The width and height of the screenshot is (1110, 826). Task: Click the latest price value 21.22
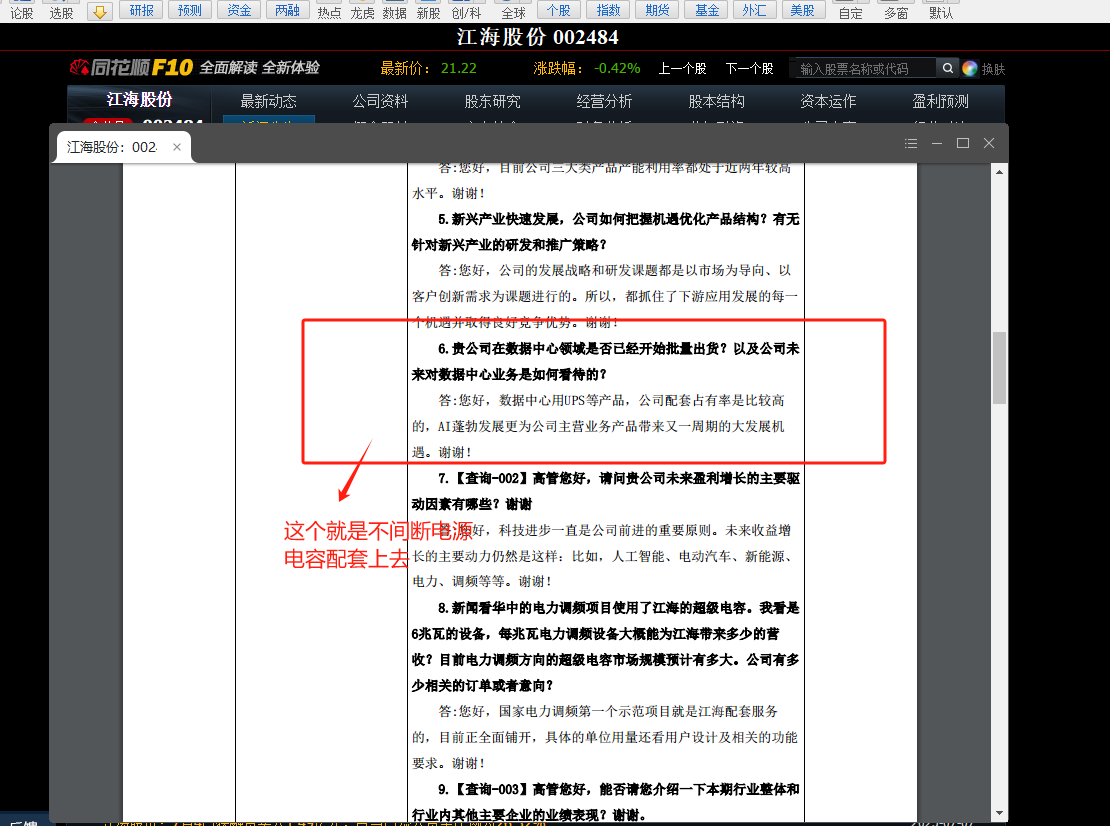tap(459, 69)
